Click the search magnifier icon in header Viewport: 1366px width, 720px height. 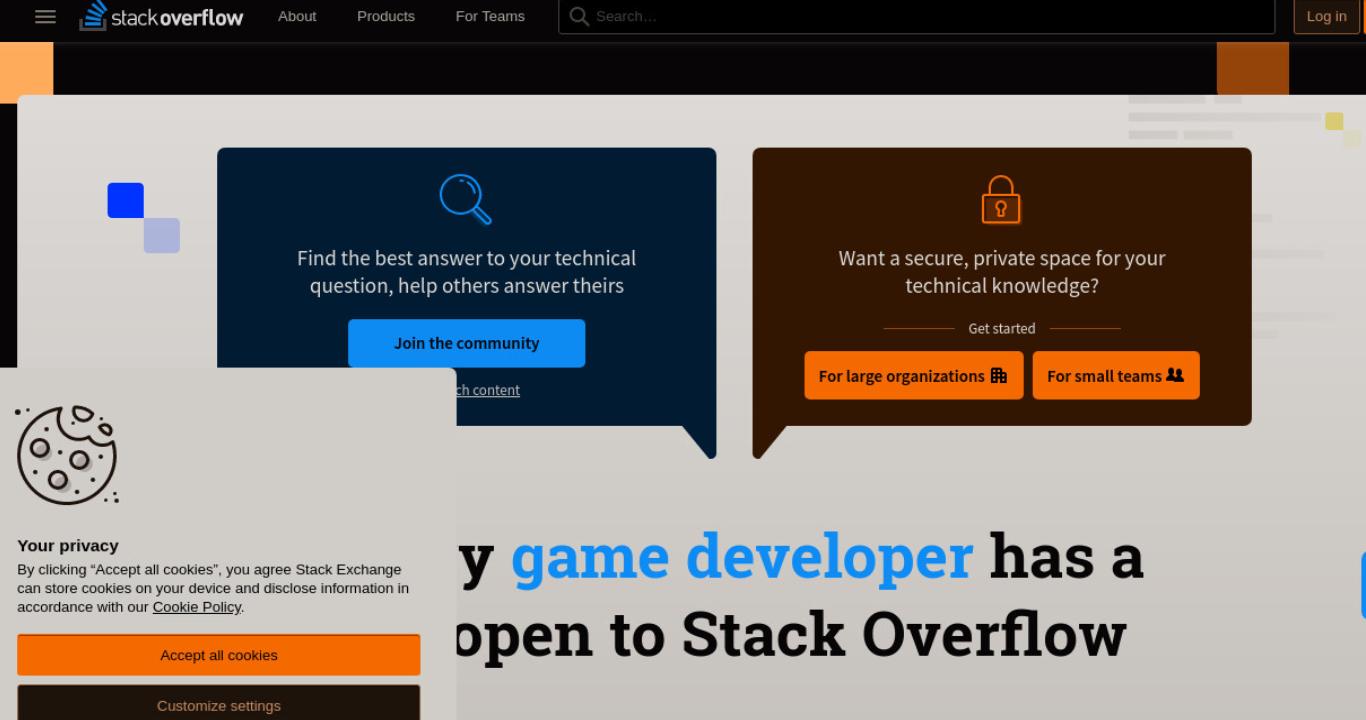coord(579,16)
